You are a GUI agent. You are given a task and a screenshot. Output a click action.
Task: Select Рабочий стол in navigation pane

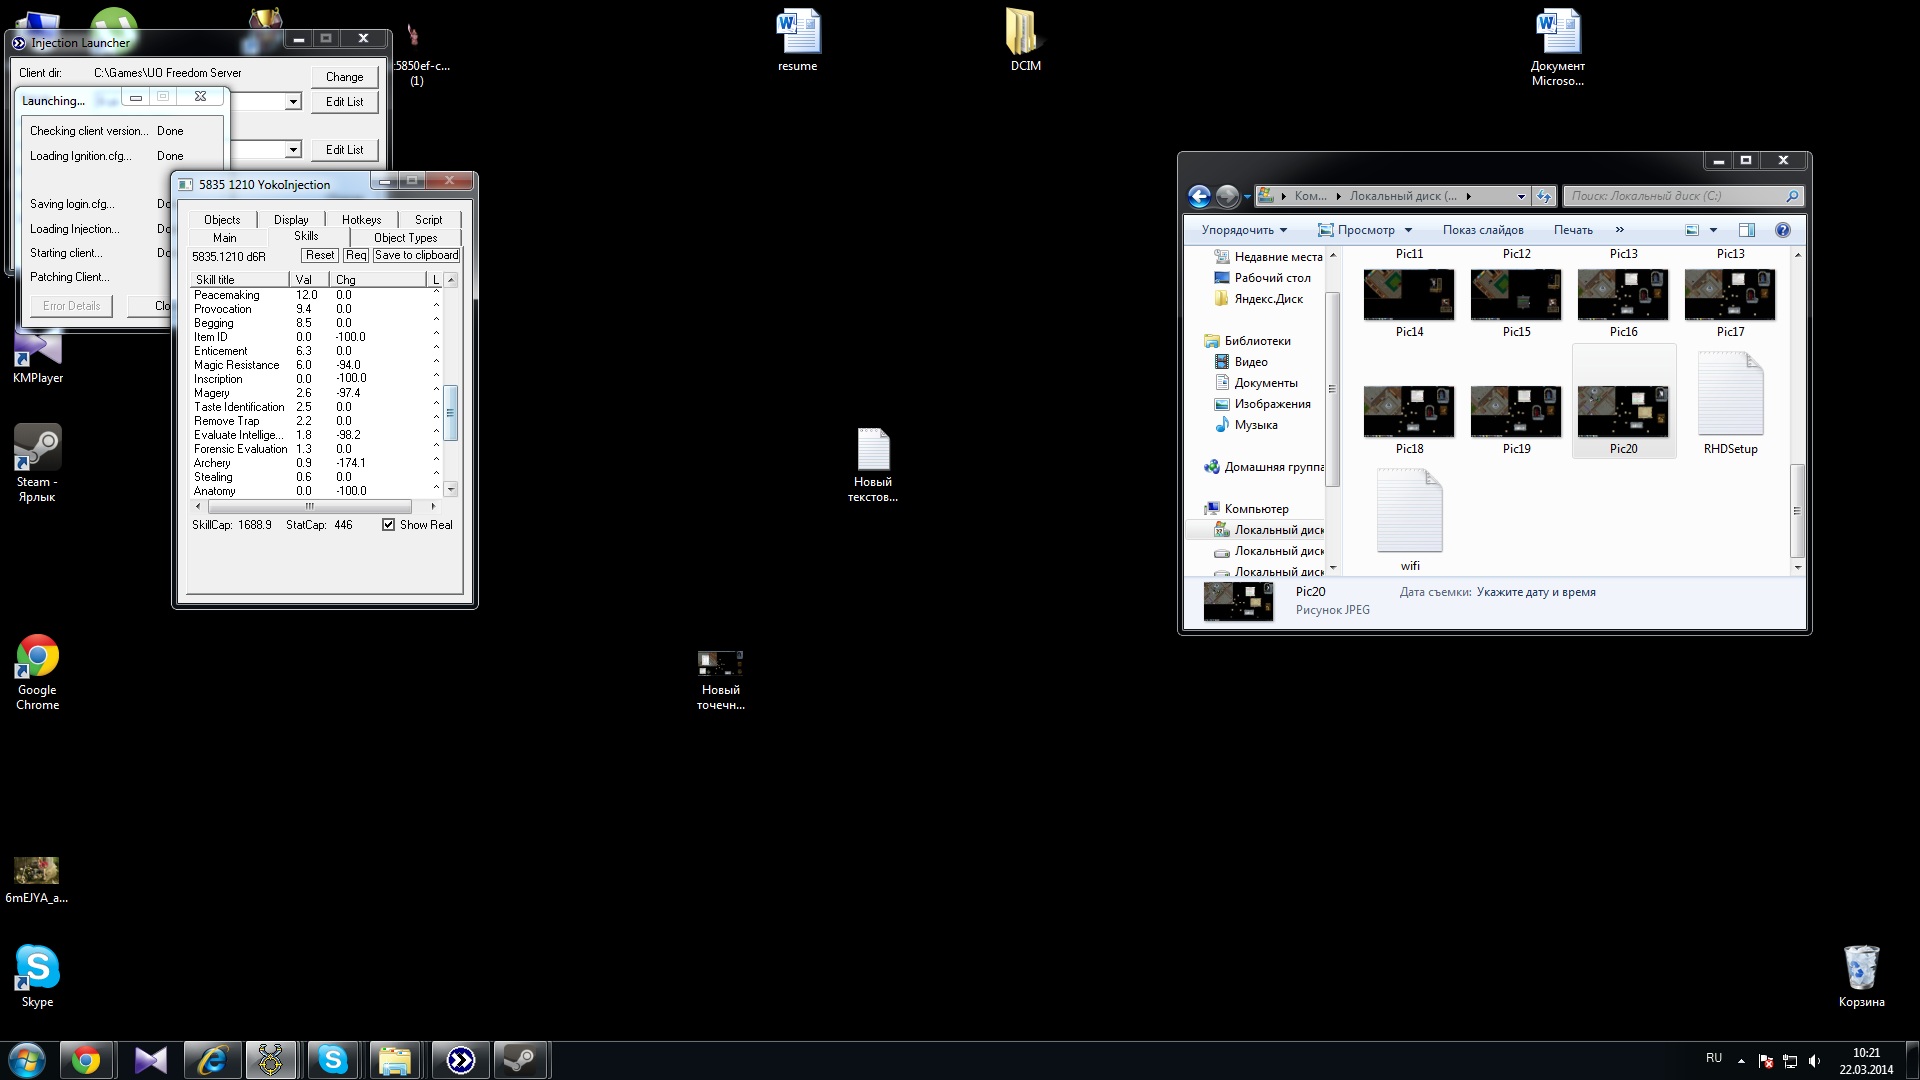tap(1271, 278)
